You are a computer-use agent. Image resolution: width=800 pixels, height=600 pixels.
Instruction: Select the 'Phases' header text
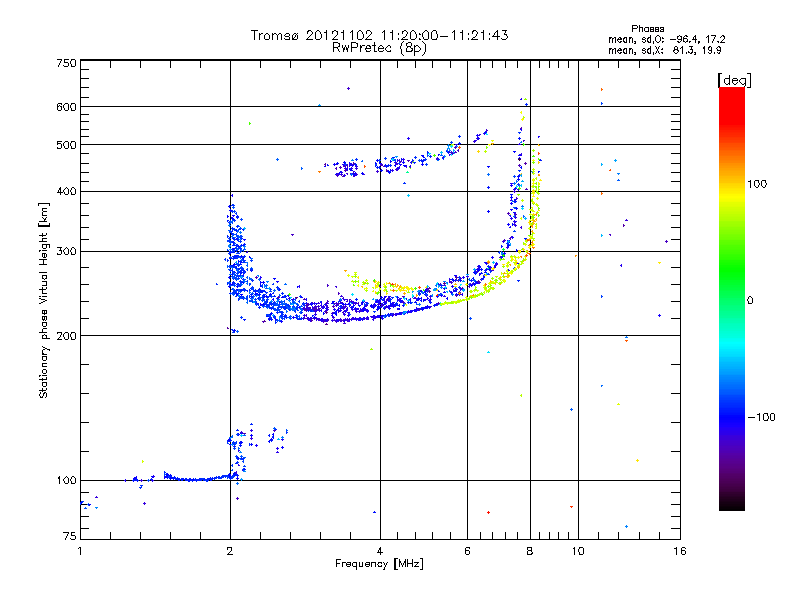click(x=647, y=29)
